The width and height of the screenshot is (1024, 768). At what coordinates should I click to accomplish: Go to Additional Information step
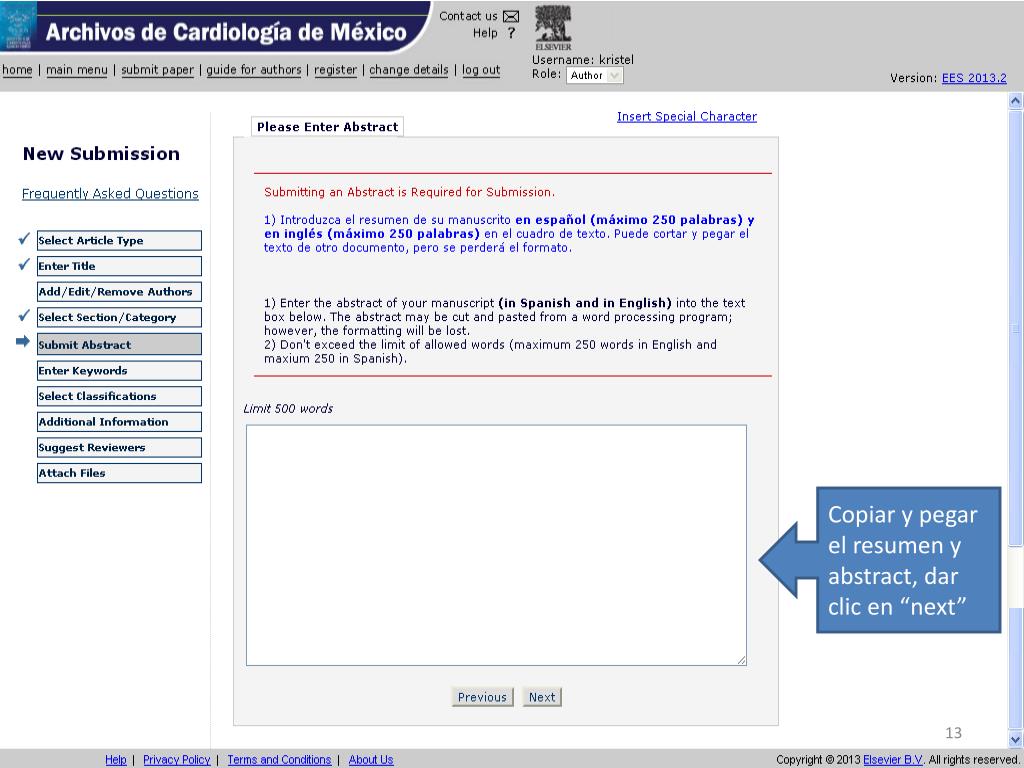click(119, 422)
